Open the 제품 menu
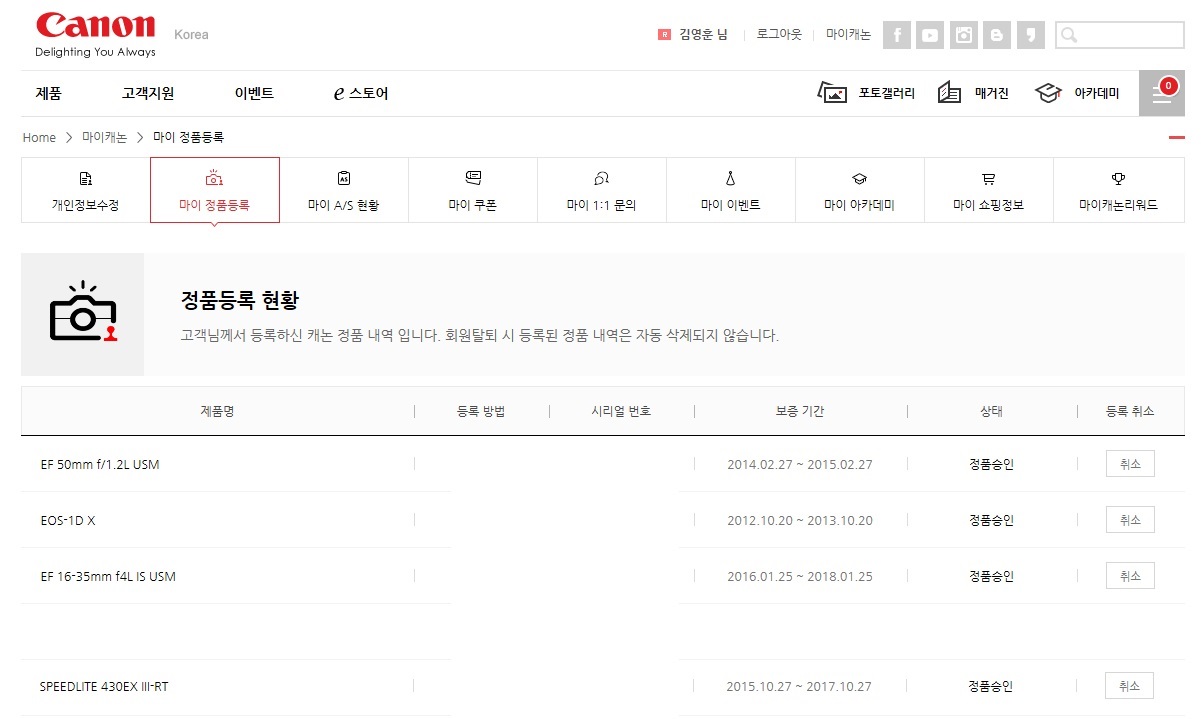The height and width of the screenshot is (722, 1201). click(48, 93)
